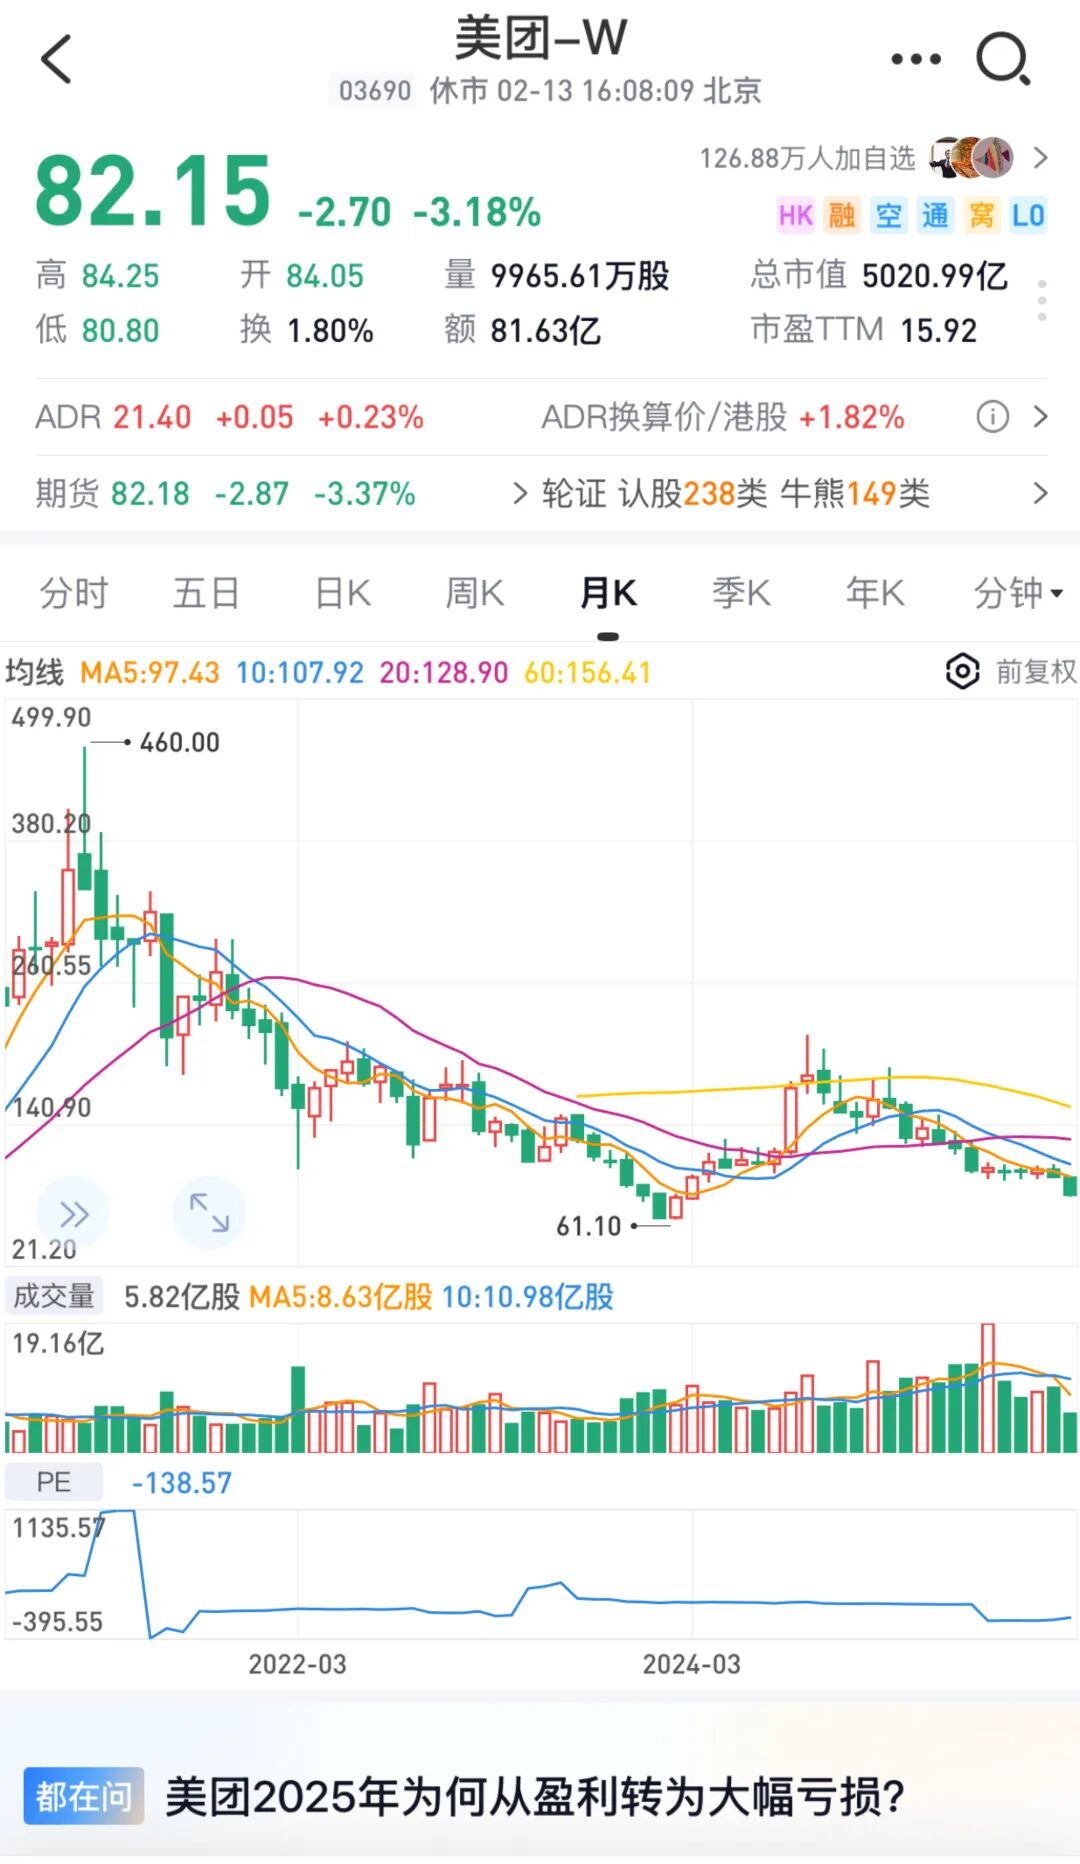Expand the ADR details row chevron
Screen dimensions: 1080x1864
pos(1040,416)
